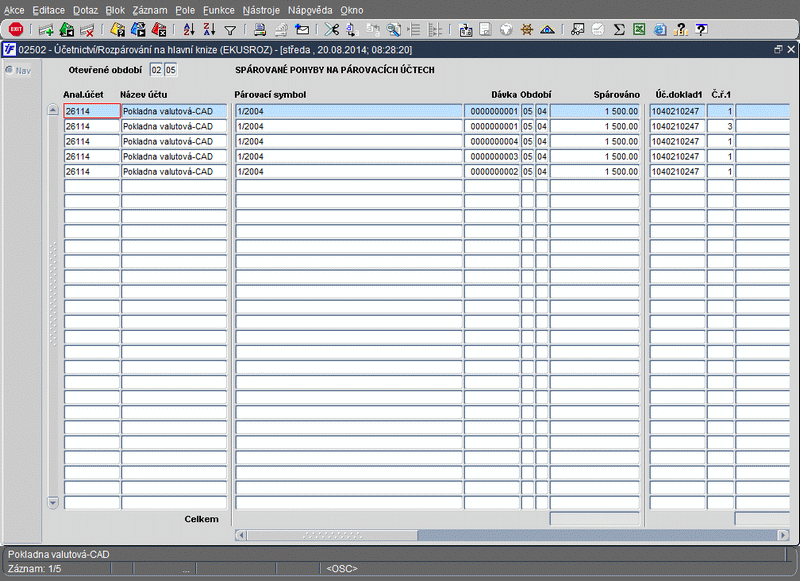Click the Dávka cell showing 0000000003
800x581 pixels.
click(x=492, y=157)
